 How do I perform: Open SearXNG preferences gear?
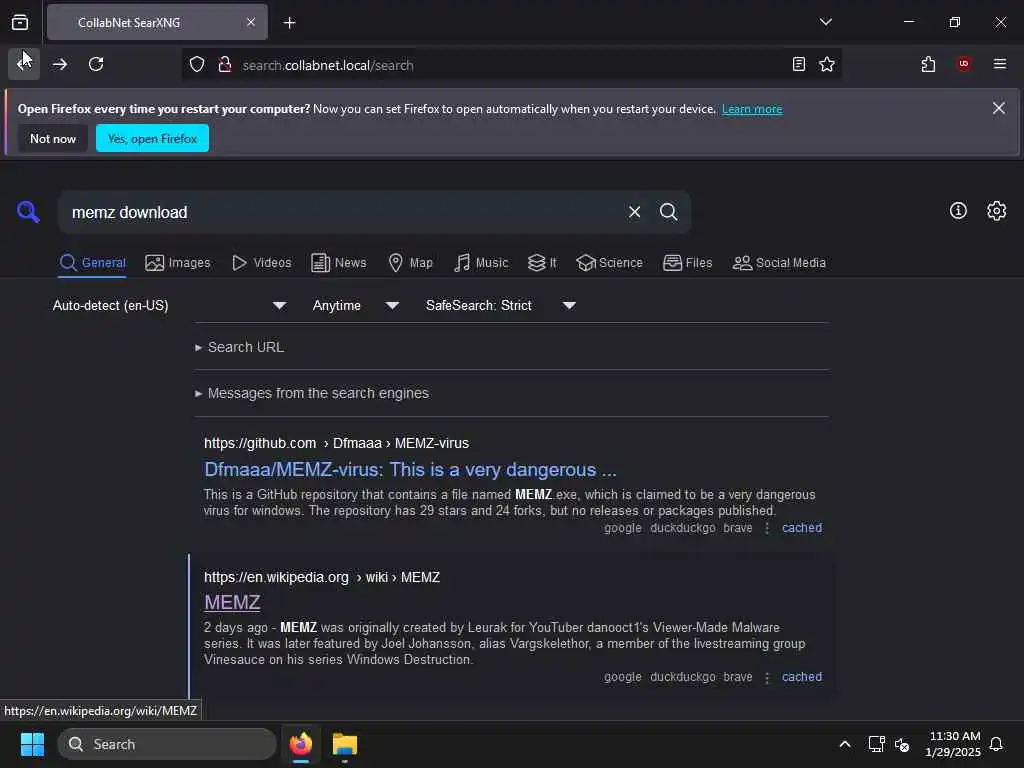(997, 210)
